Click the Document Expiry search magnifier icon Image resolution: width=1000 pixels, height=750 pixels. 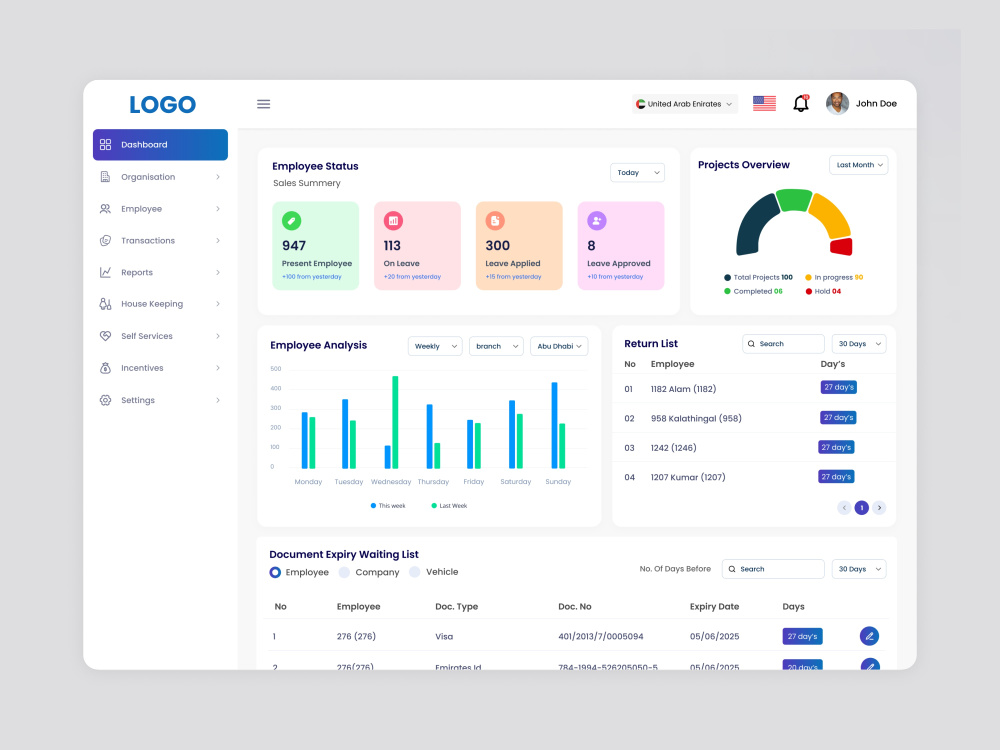tap(732, 569)
